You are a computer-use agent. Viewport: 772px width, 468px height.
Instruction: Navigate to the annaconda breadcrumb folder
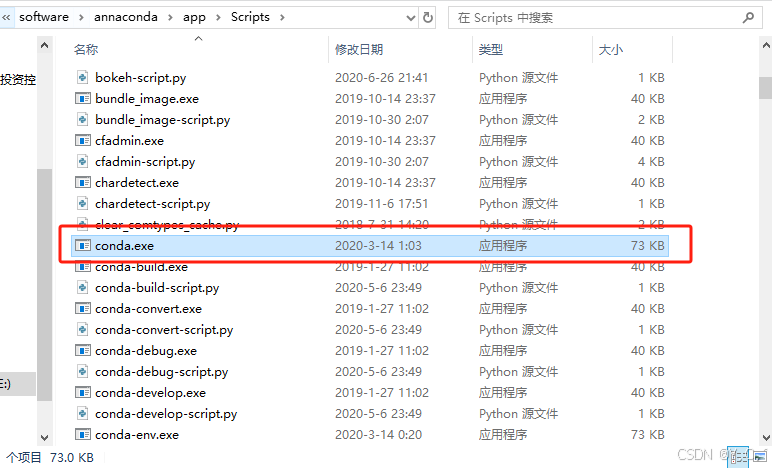(x=126, y=17)
